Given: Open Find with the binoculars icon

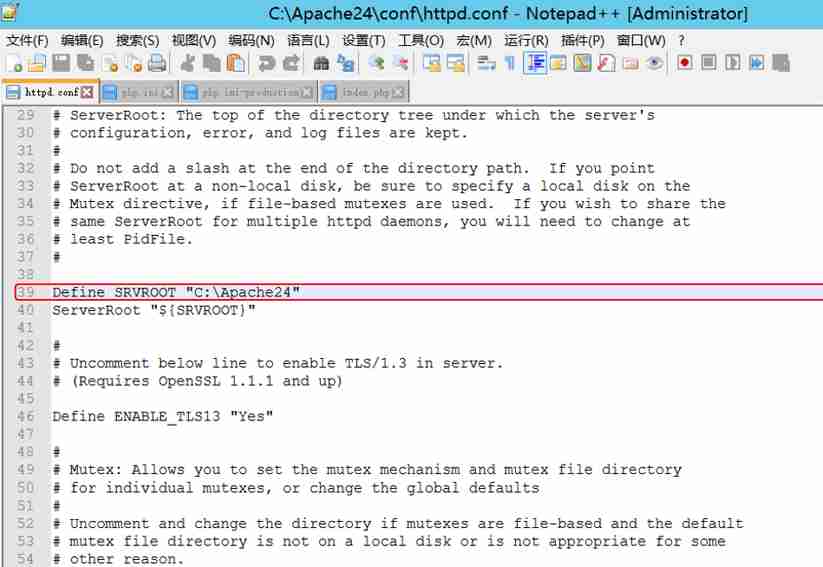Looking at the screenshot, I should coord(321,64).
